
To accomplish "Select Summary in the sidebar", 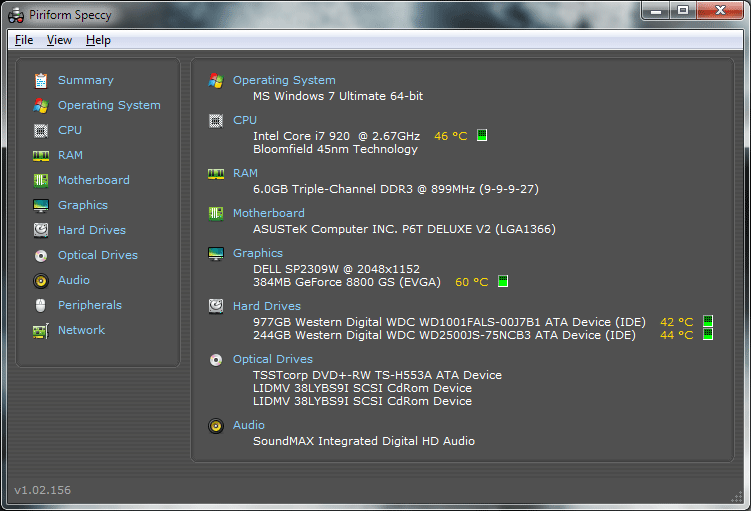I will click(86, 80).
